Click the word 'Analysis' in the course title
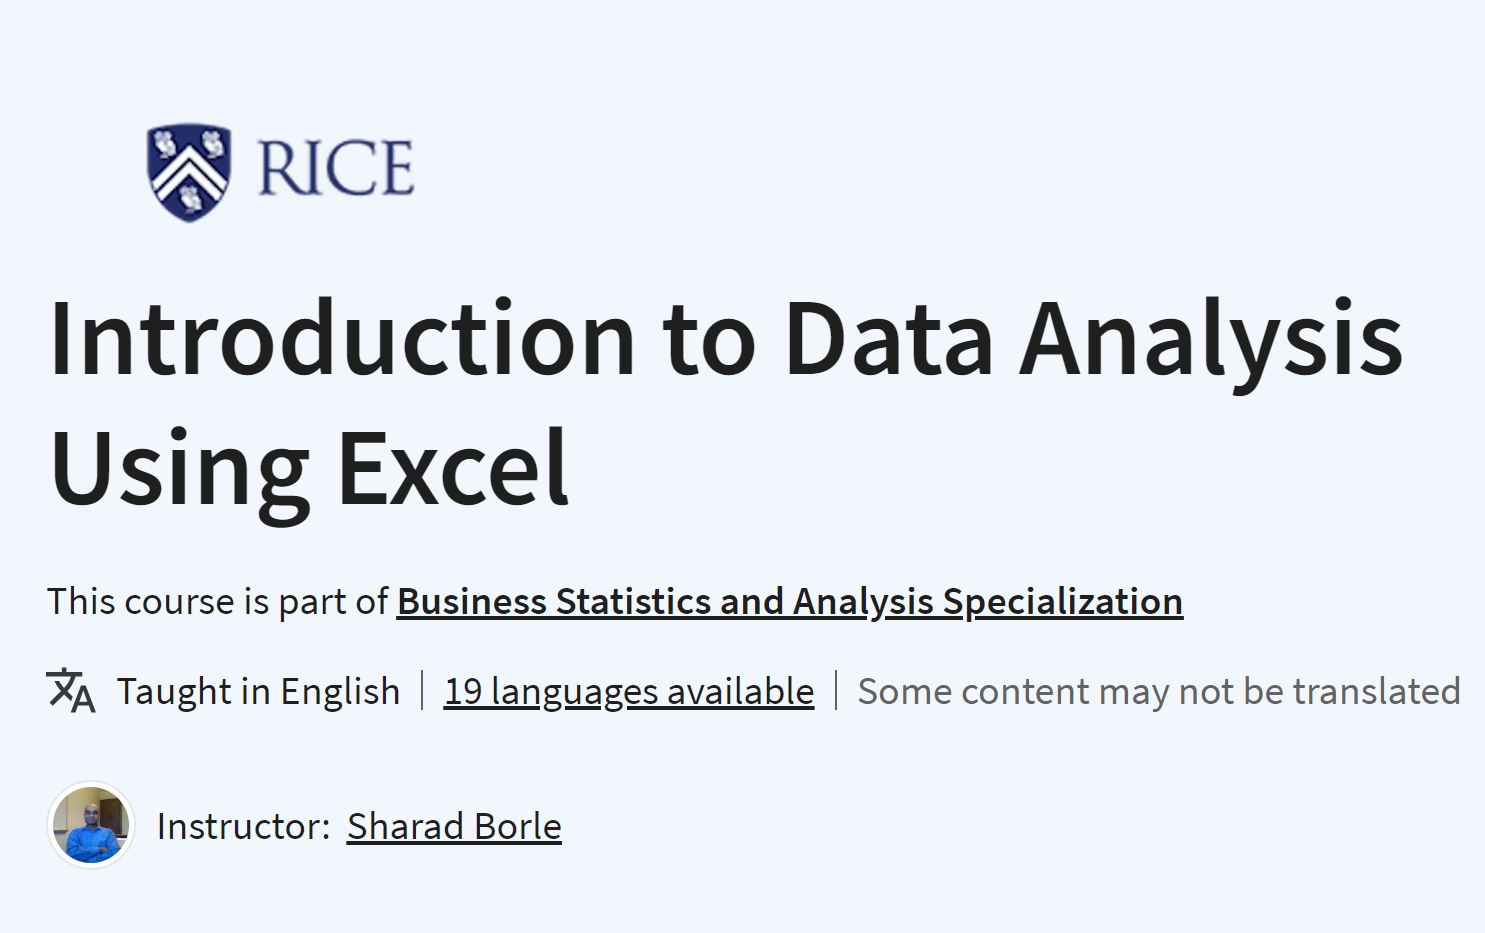Viewport: 1485px width, 933px height. (x=1211, y=340)
